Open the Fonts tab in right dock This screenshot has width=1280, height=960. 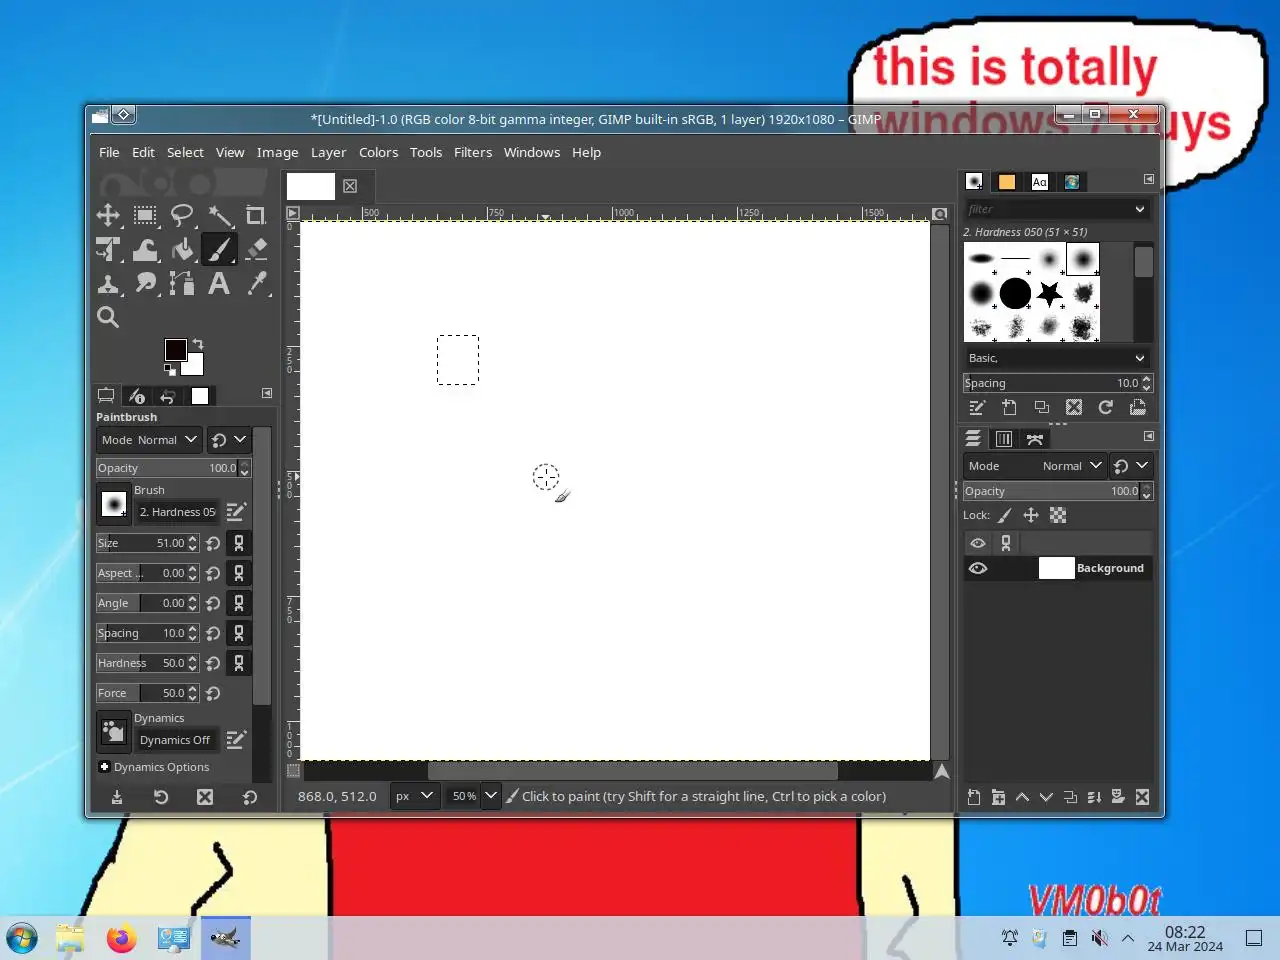coord(1040,182)
